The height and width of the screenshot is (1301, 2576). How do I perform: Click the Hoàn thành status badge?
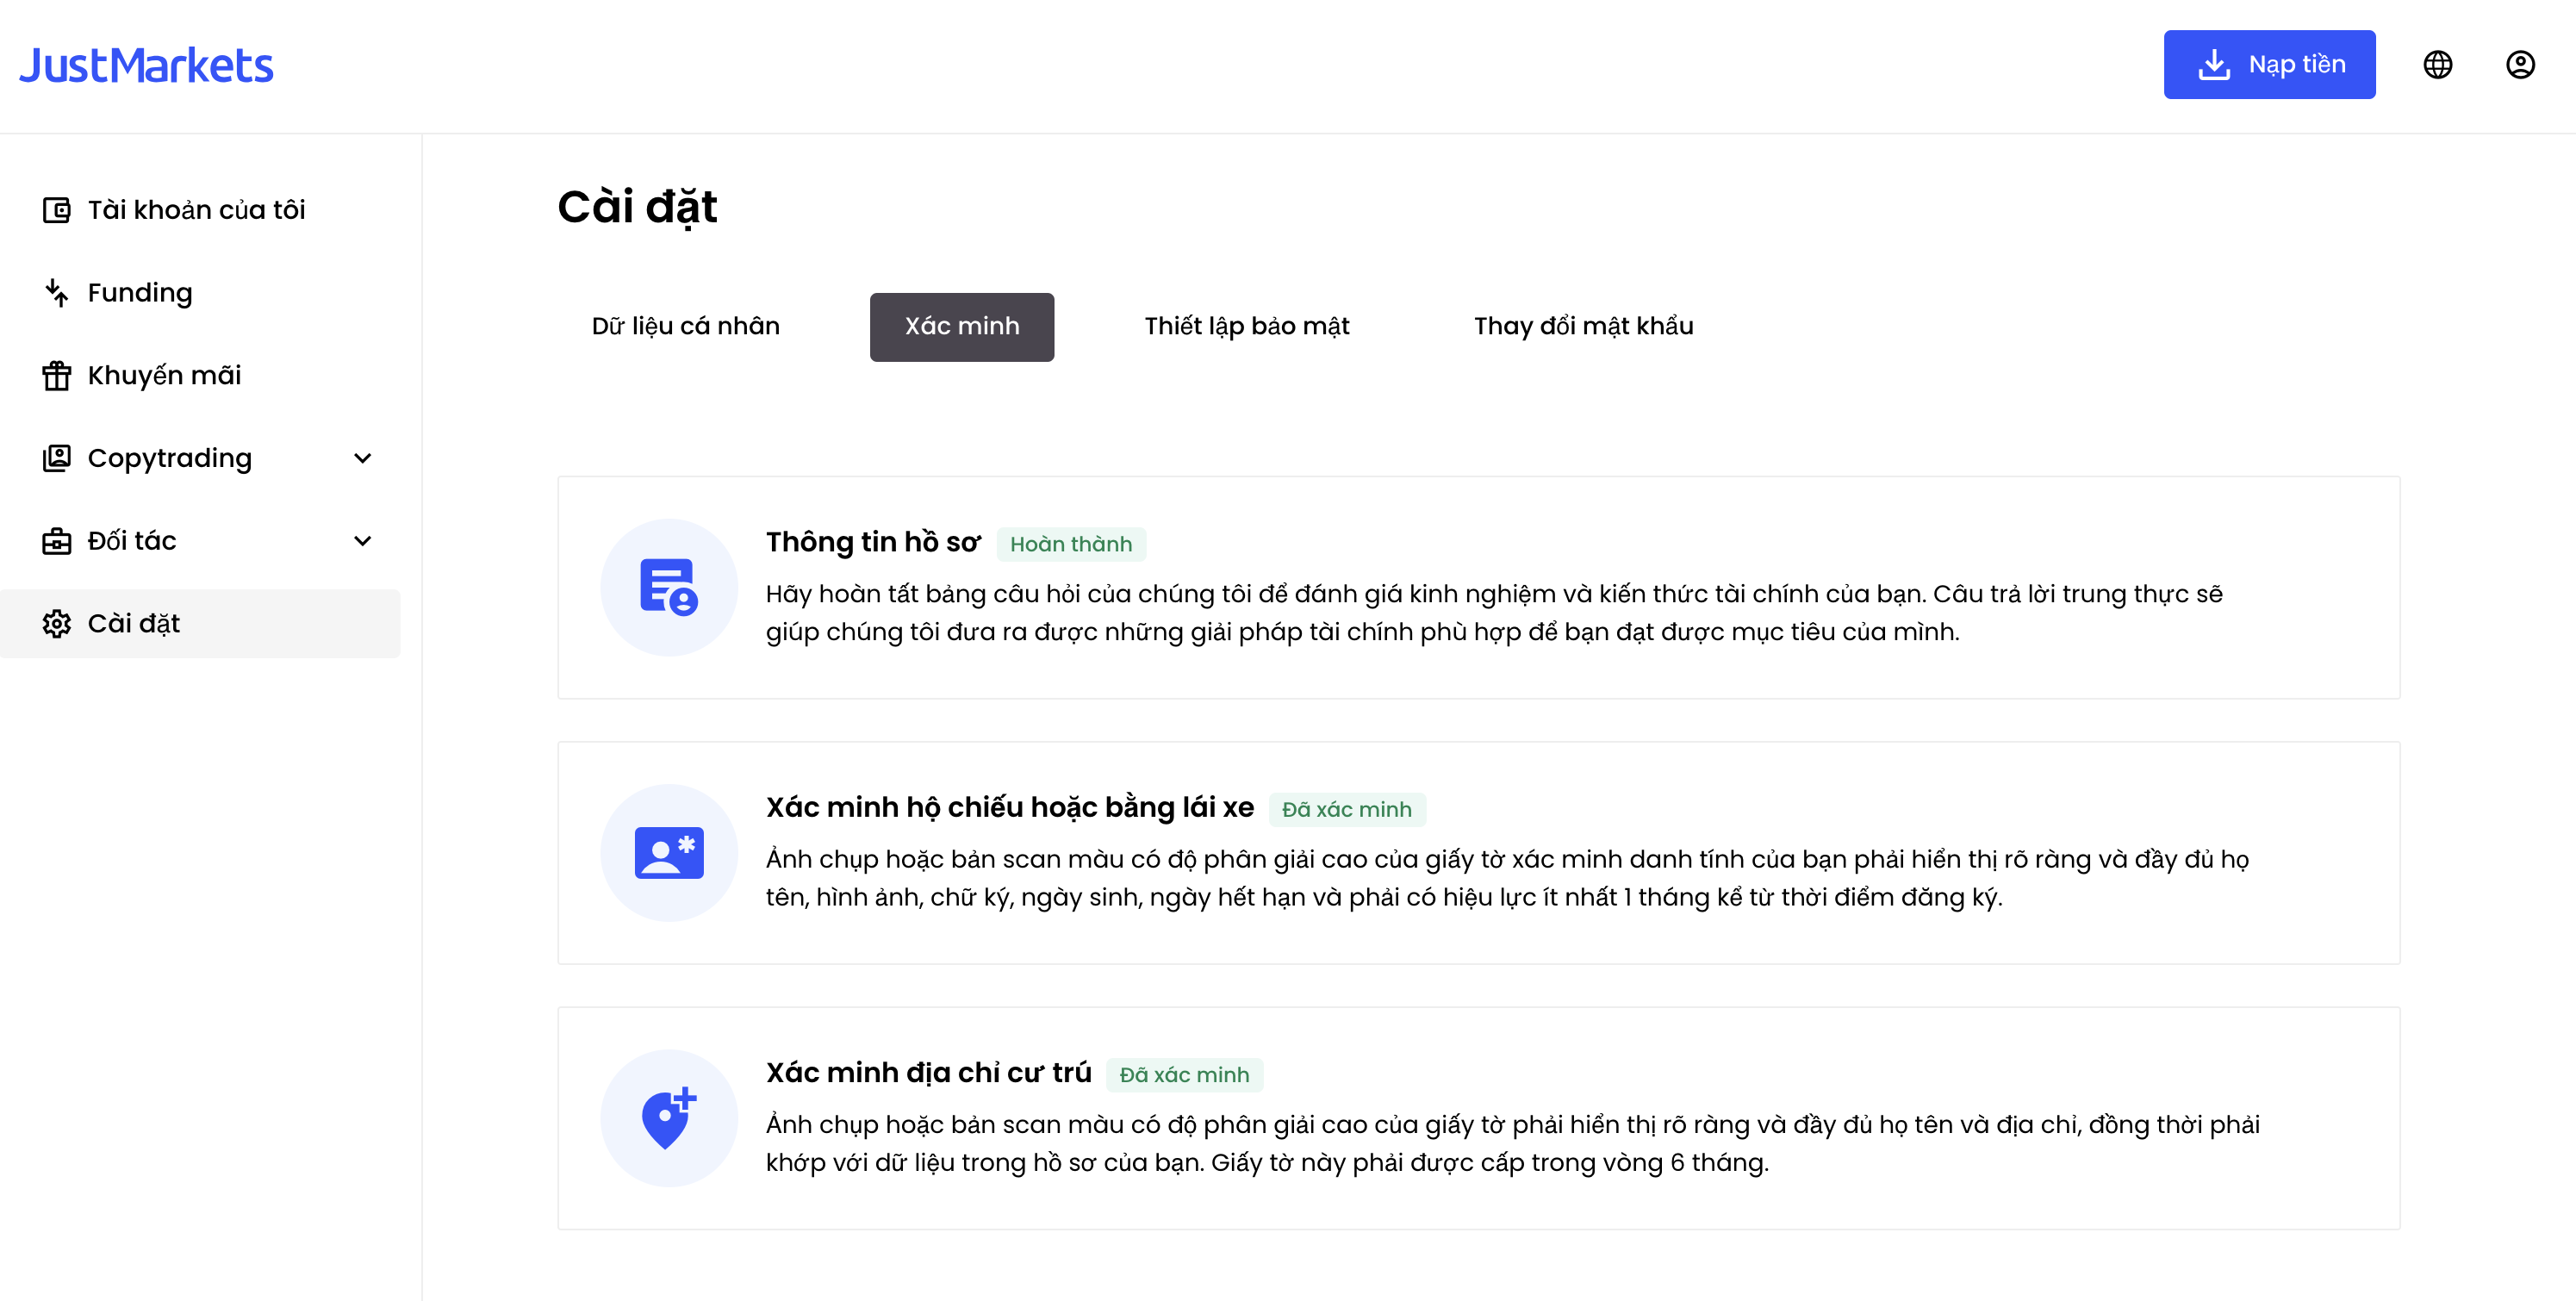[1071, 544]
